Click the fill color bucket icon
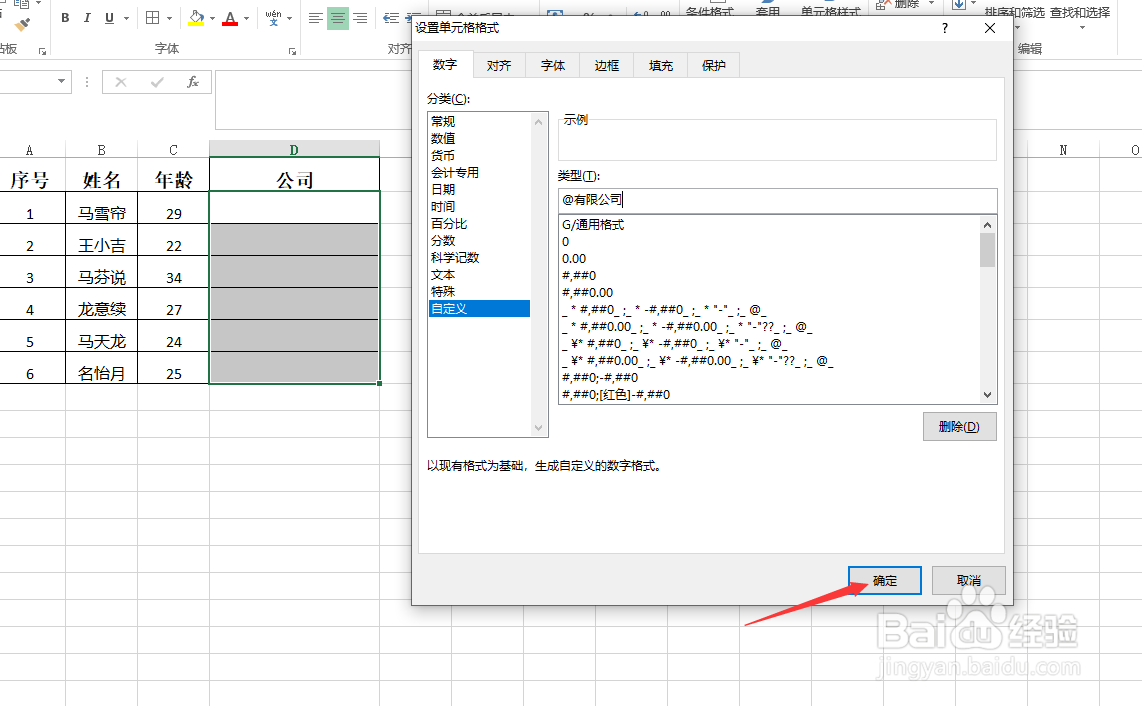 click(195, 16)
